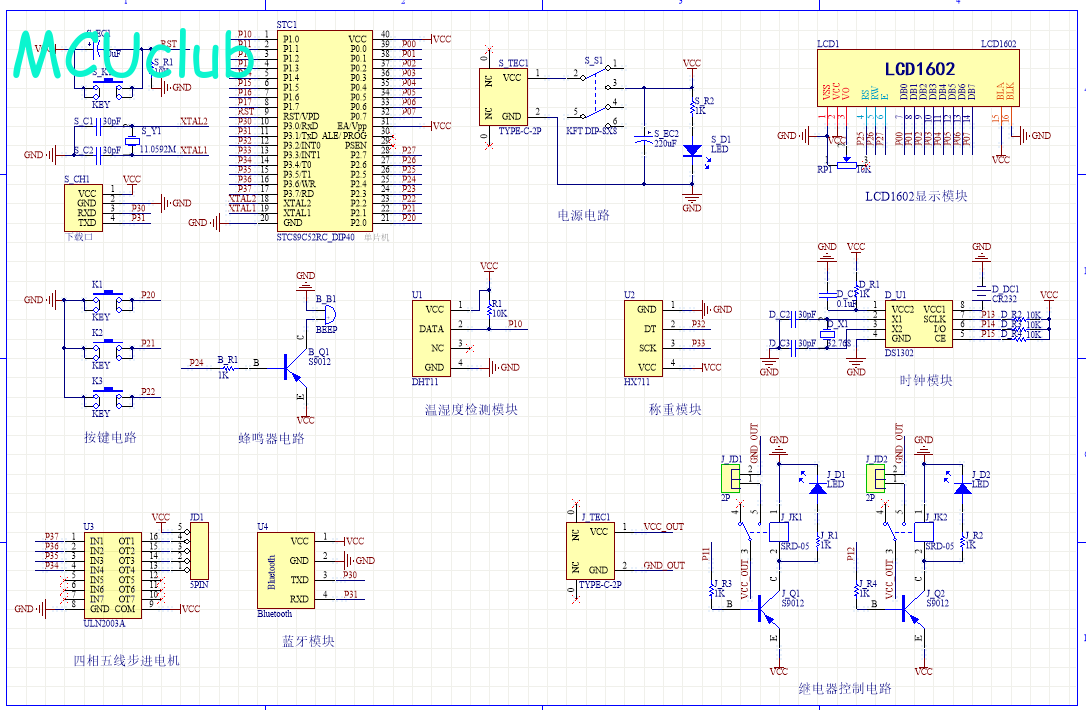This screenshot has width=1086, height=710.
Task: Select the S_KEY reset button near RST
Action: [x=106, y=86]
